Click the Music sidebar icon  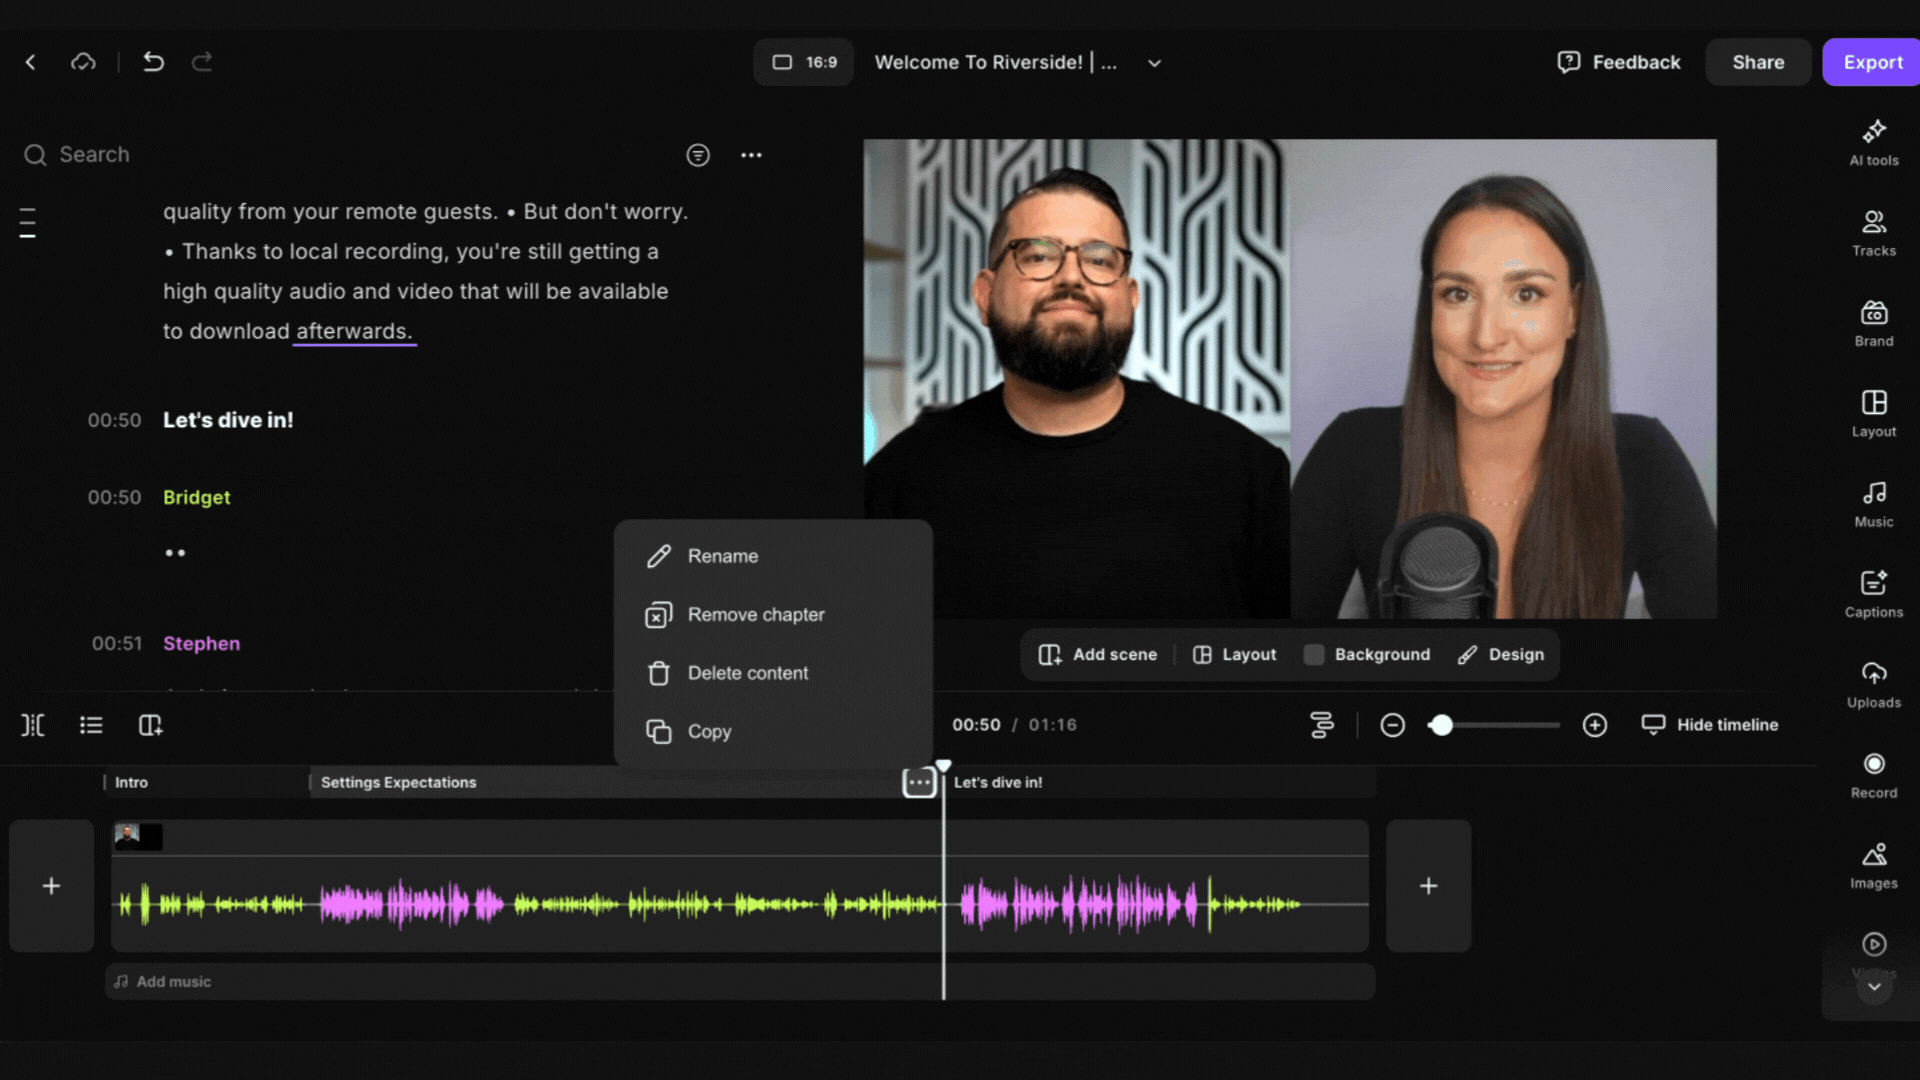1873,503
